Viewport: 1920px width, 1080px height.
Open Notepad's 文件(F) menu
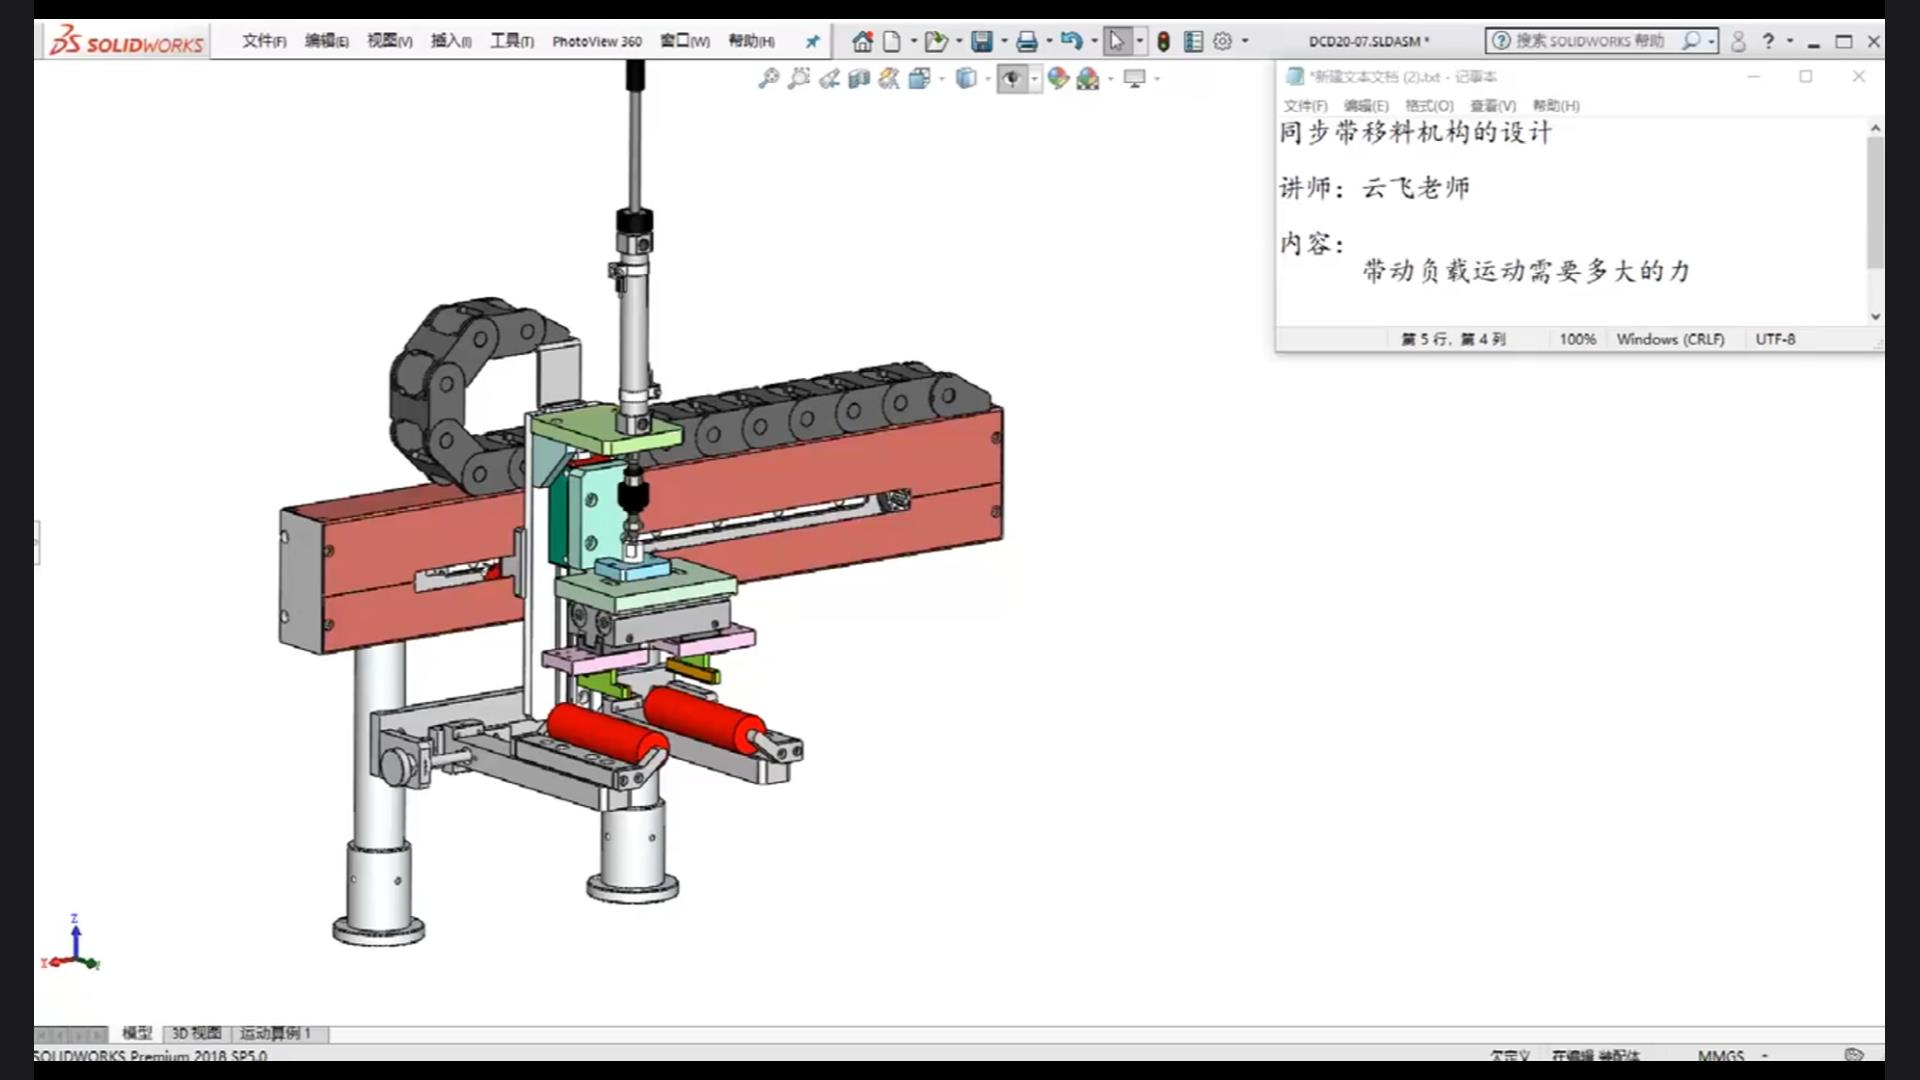click(x=1305, y=106)
